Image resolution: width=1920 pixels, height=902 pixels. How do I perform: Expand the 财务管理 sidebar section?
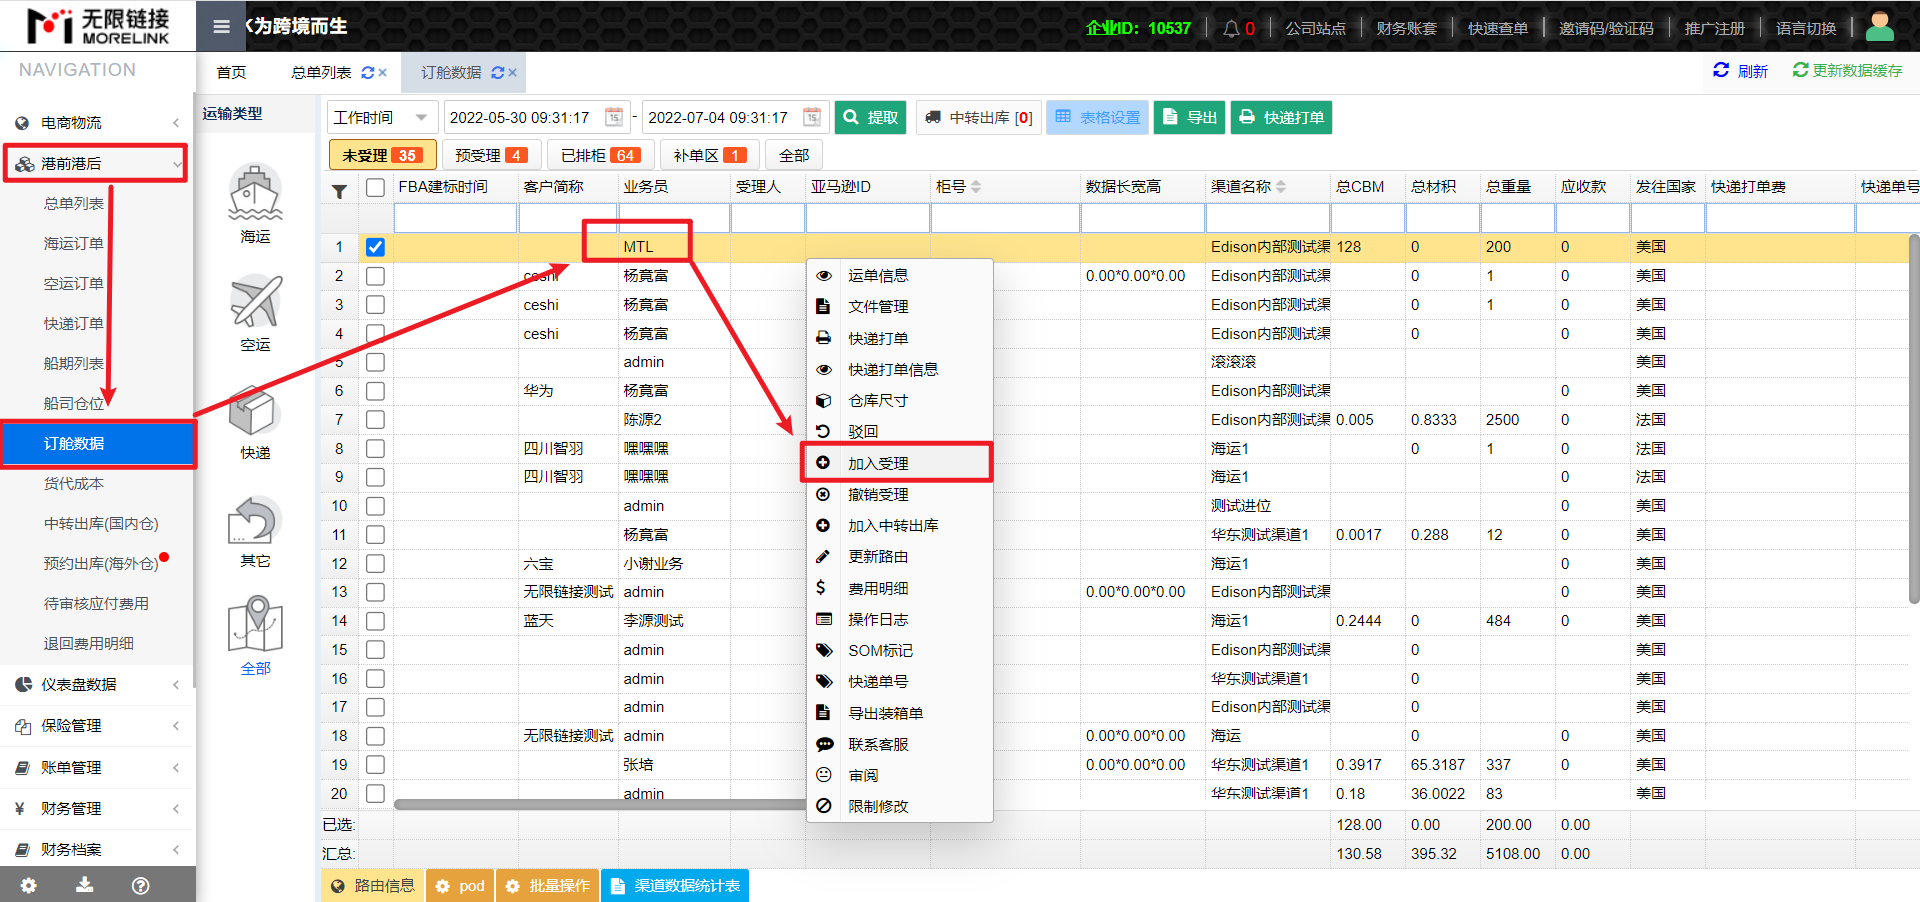point(97,808)
